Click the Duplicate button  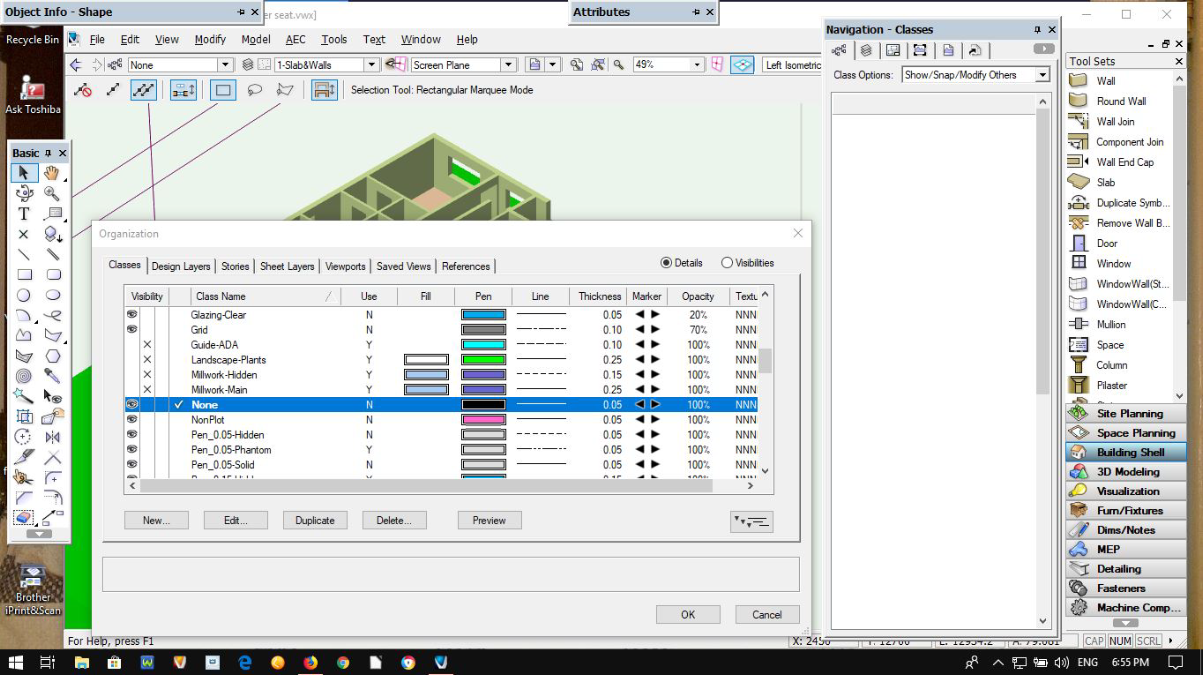tap(315, 521)
